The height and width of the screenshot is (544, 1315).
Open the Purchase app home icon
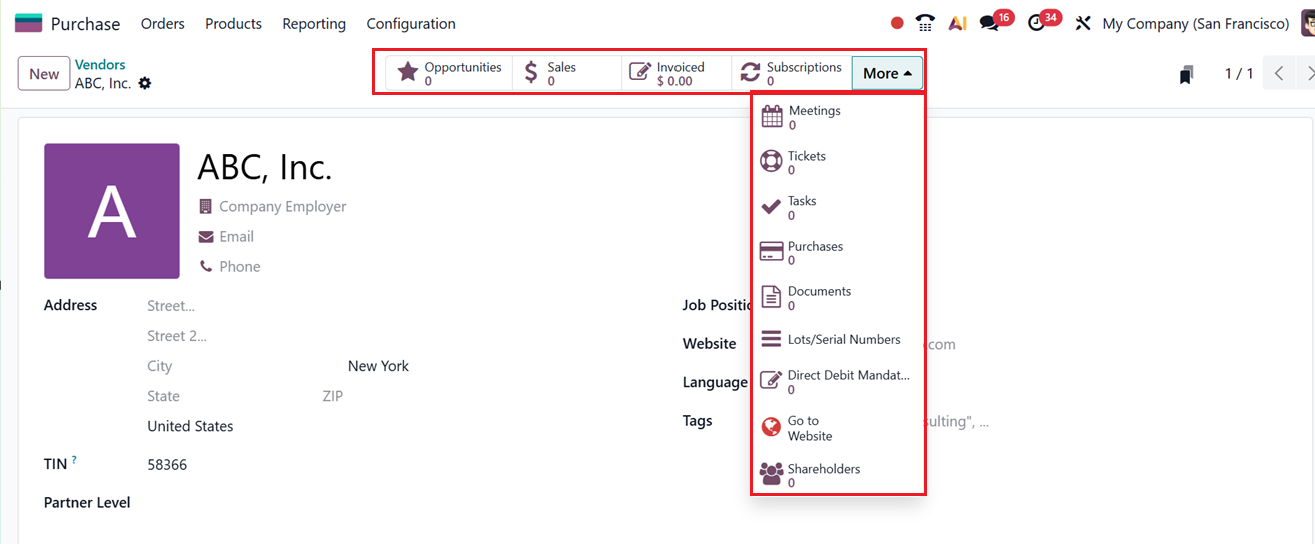29,23
